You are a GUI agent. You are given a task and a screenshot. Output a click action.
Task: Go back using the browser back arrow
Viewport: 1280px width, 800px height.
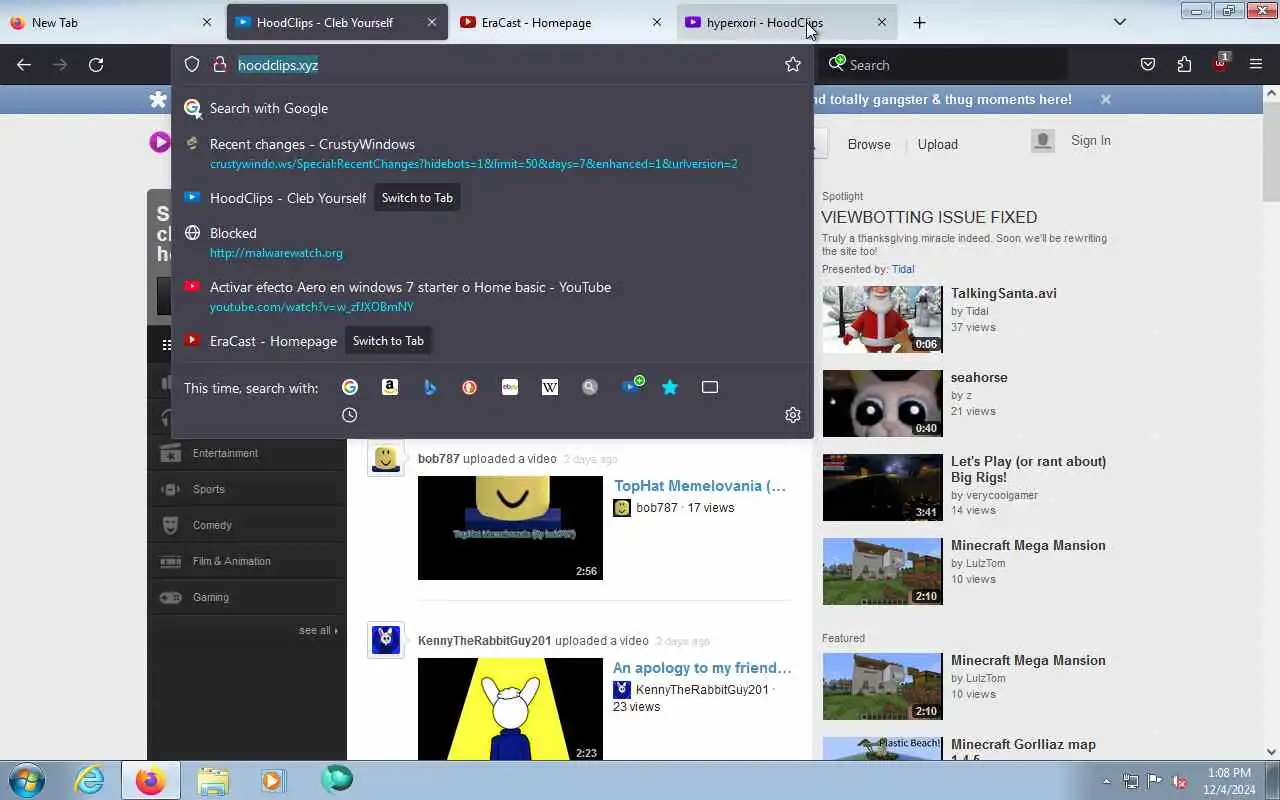(24, 65)
